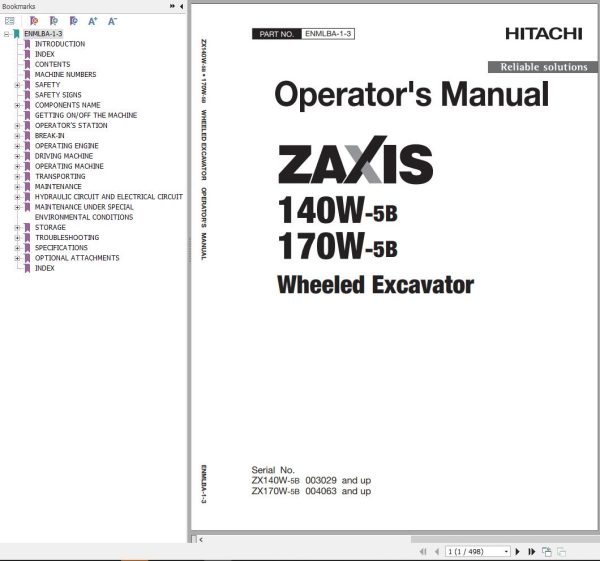Open the MAINTENANCE bookmark
This screenshot has height=561, width=600.
click(x=58, y=186)
